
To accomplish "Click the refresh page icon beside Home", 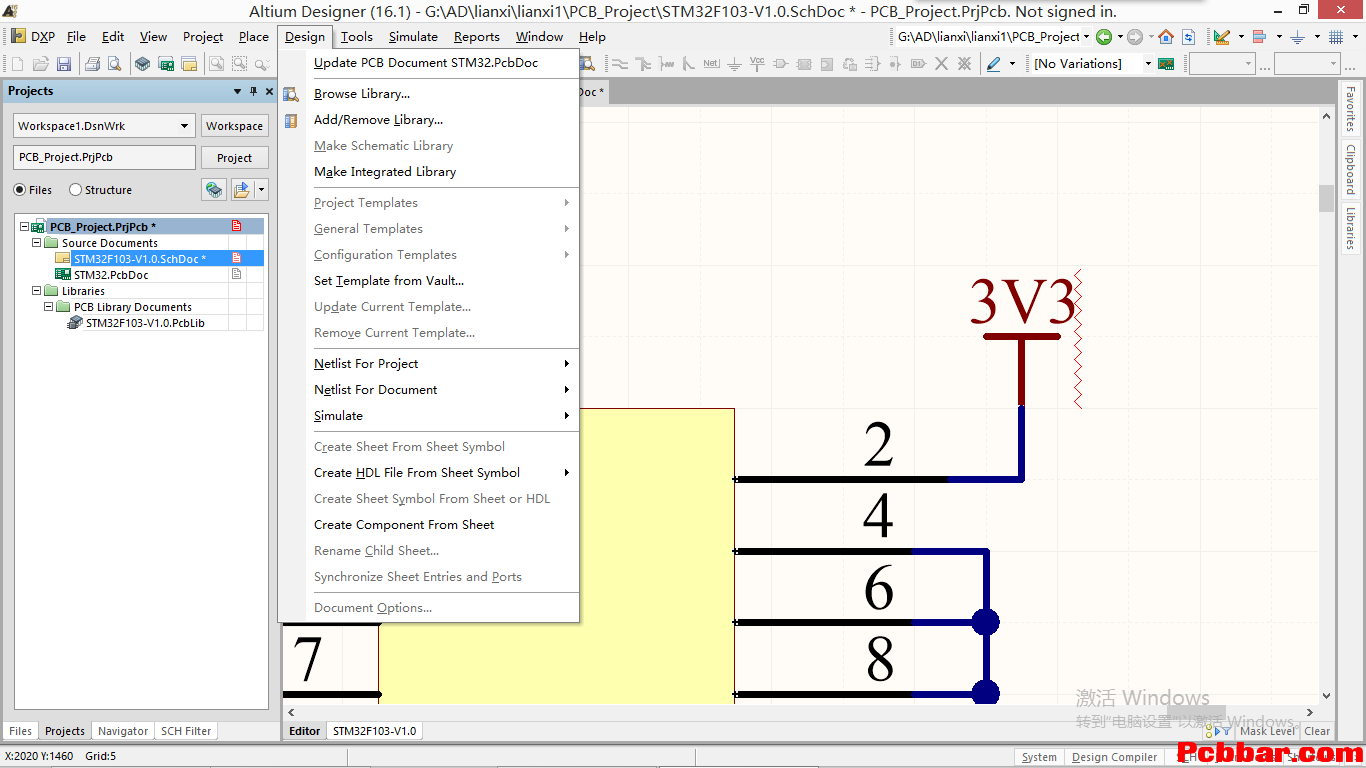I will pos(1188,37).
